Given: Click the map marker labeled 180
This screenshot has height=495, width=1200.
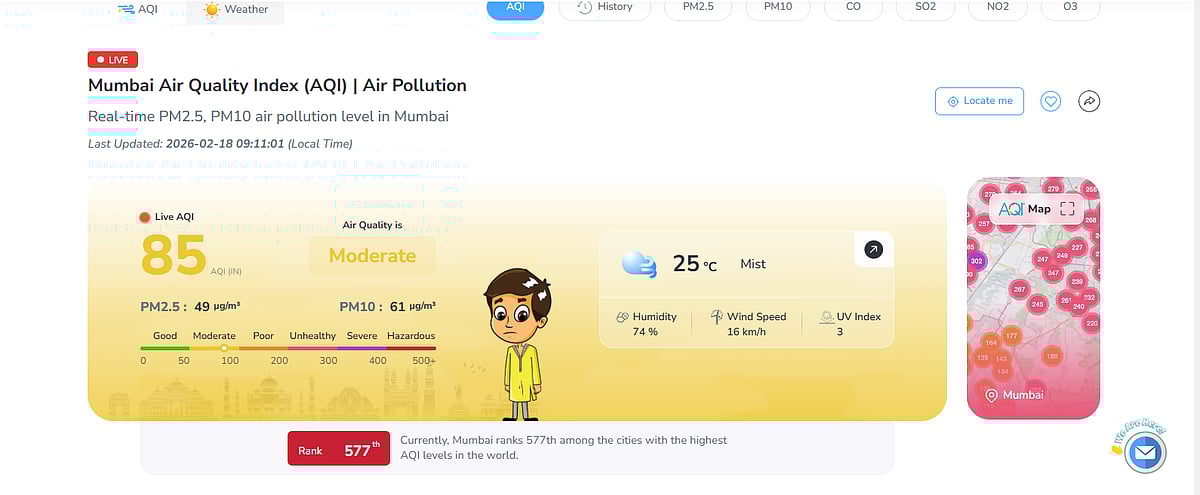Looking at the screenshot, I should point(1052,355).
